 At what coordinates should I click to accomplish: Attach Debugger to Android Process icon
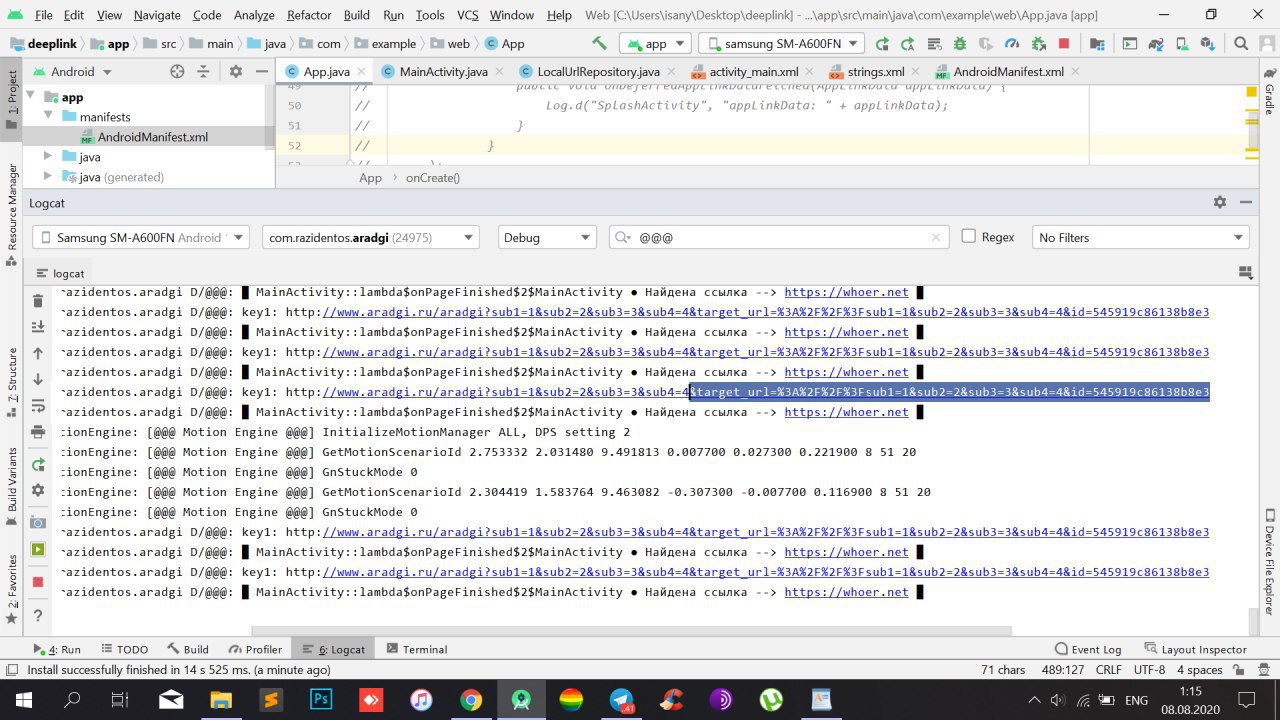pyautogui.click(x=1037, y=44)
